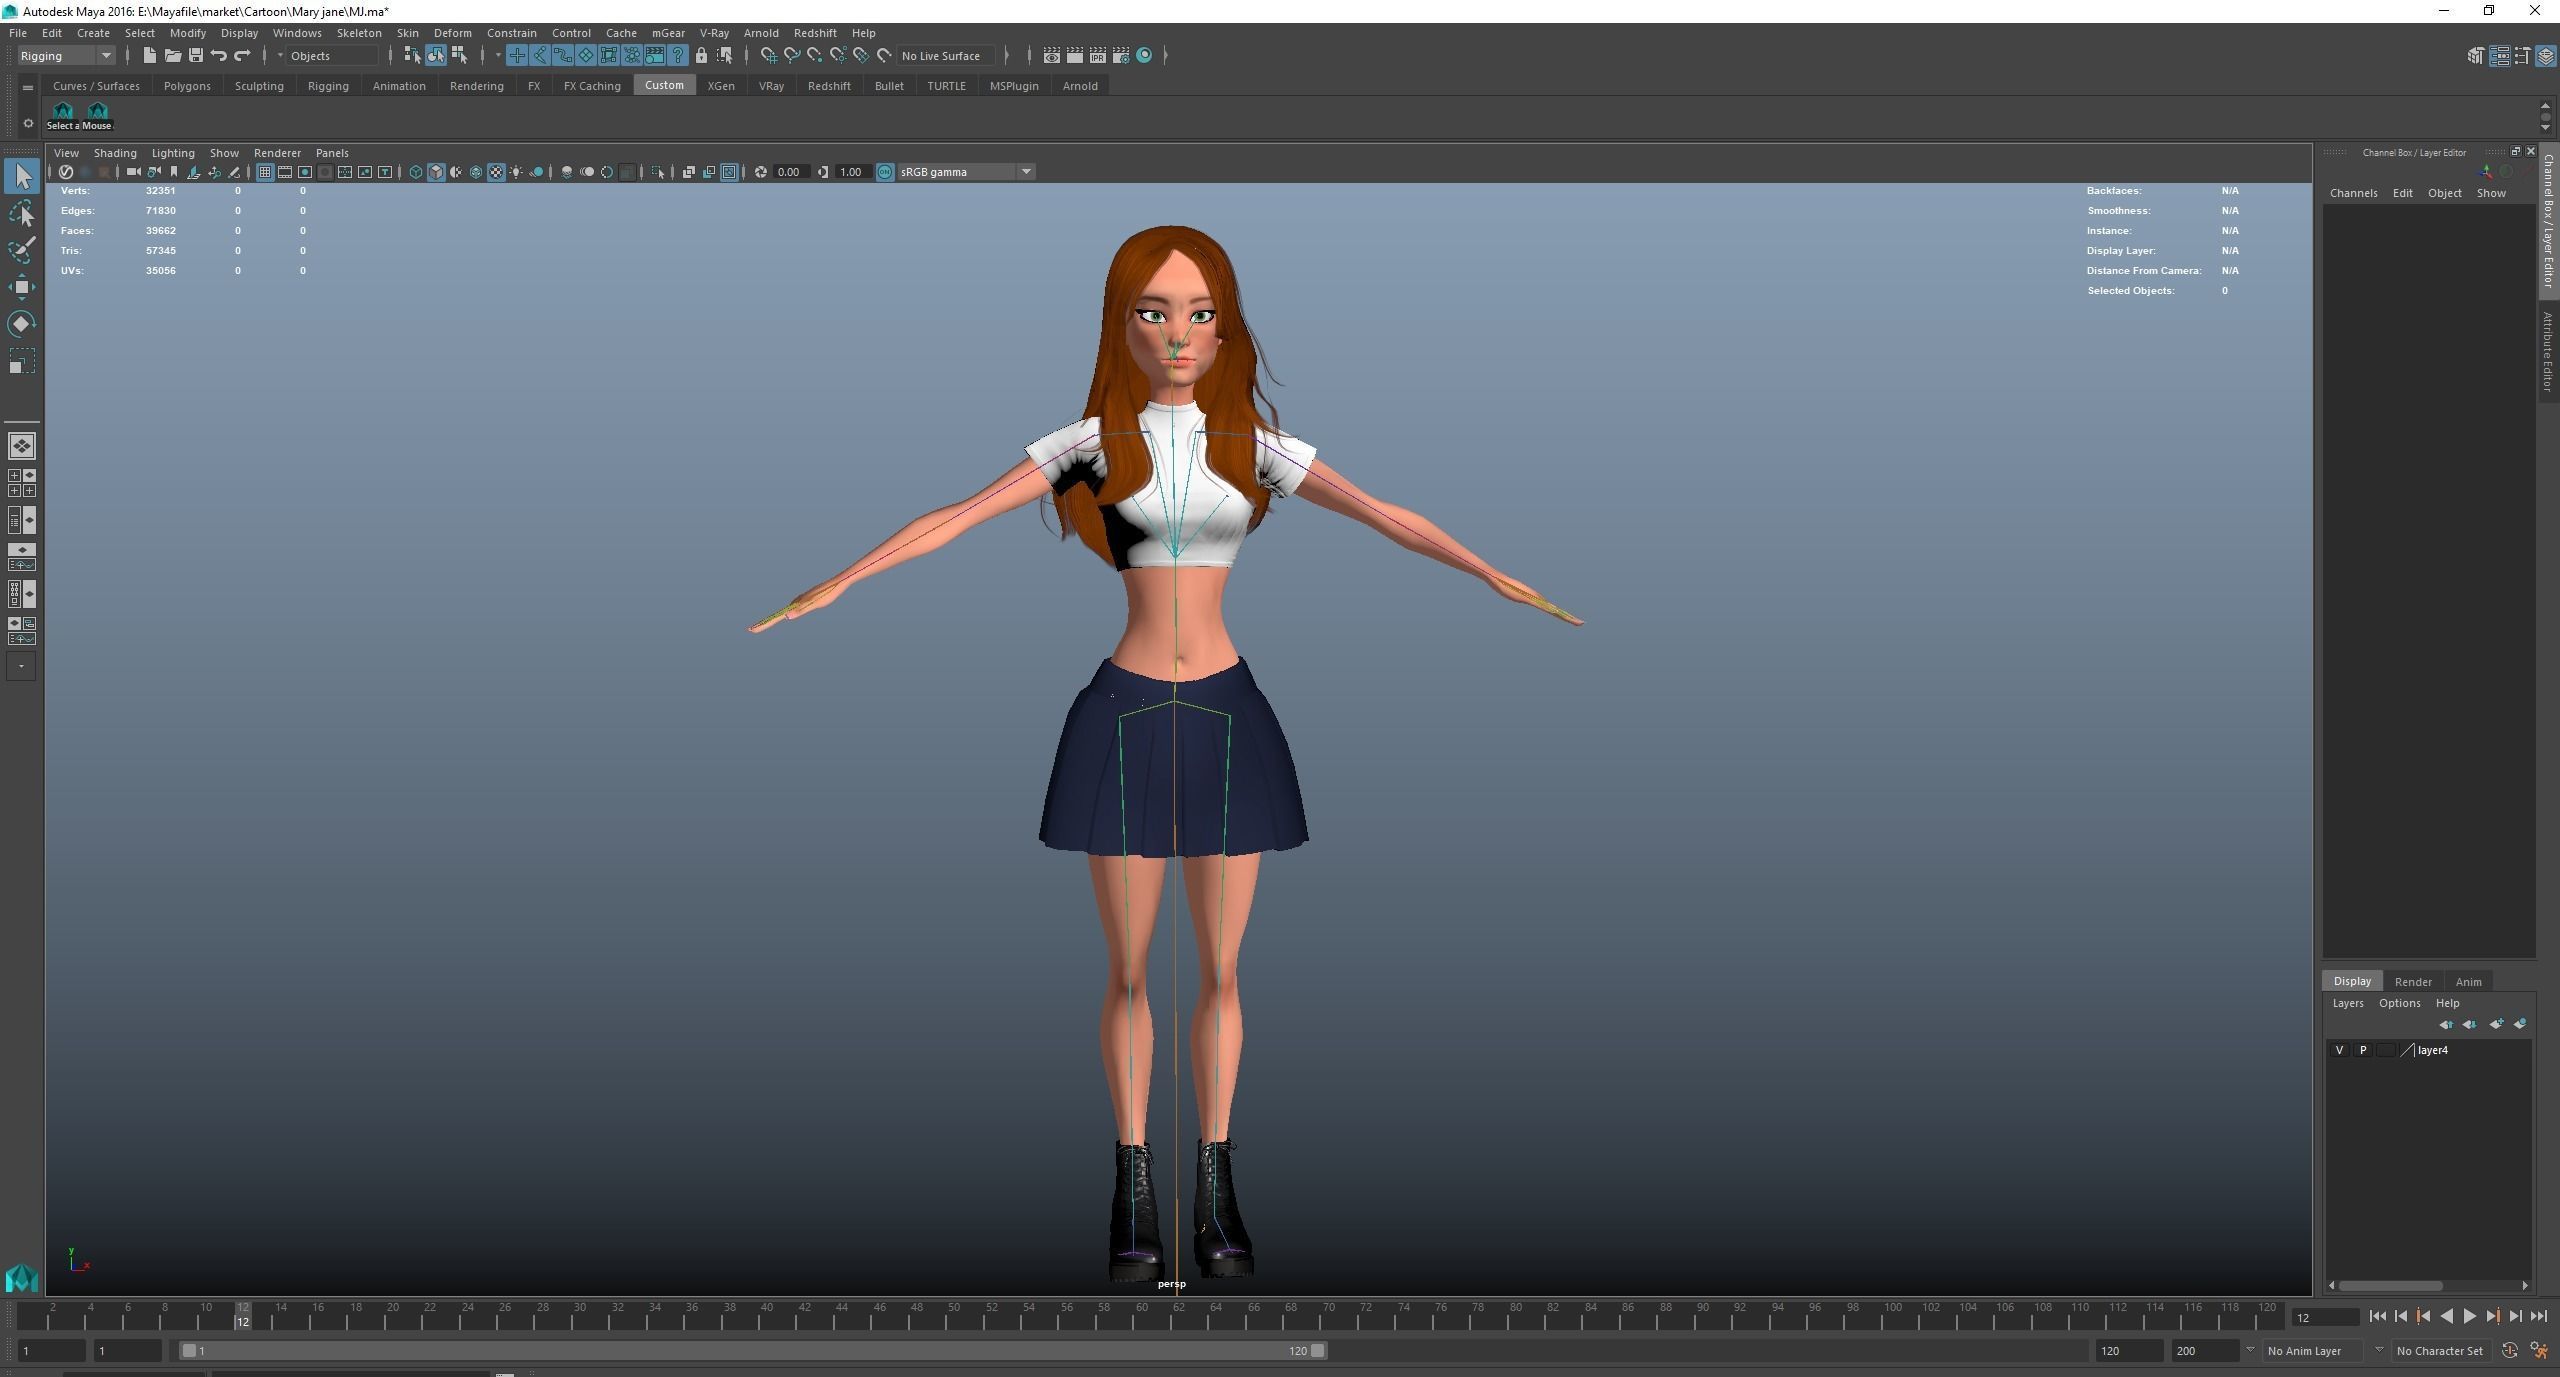The width and height of the screenshot is (2560, 1377).
Task: Play the animation backwards
Action: pyautogui.click(x=2446, y=1317)
